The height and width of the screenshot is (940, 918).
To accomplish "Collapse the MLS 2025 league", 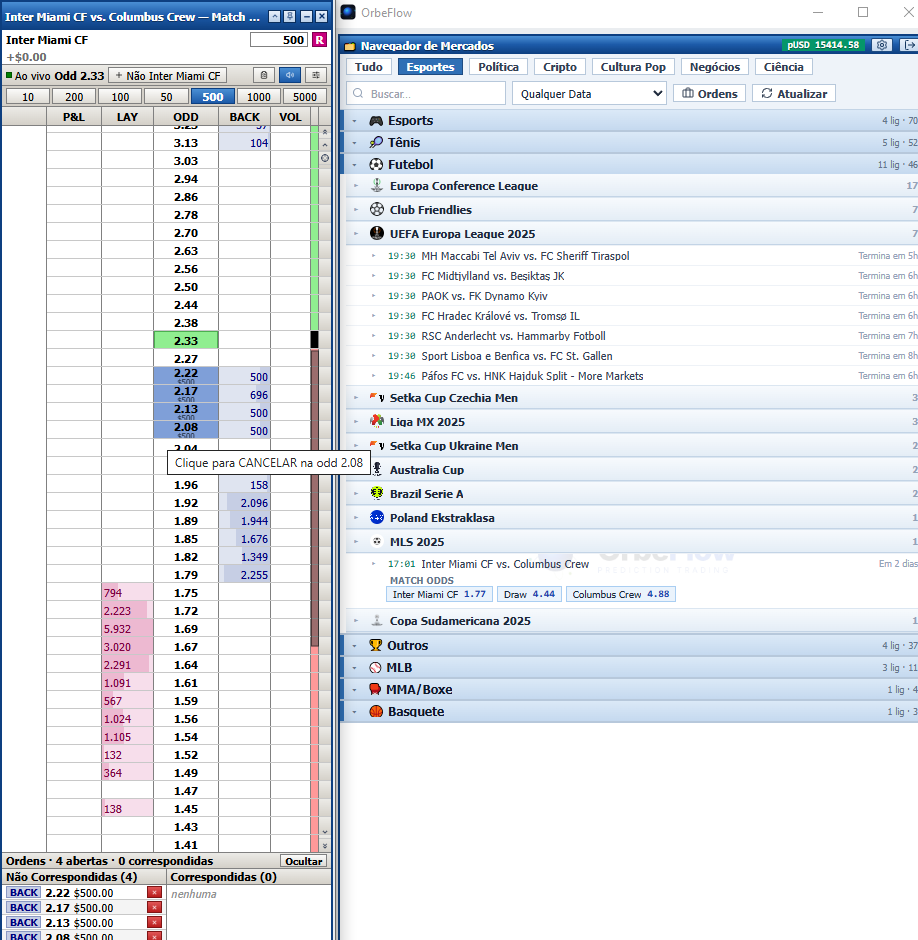I will tap(356, 541).
